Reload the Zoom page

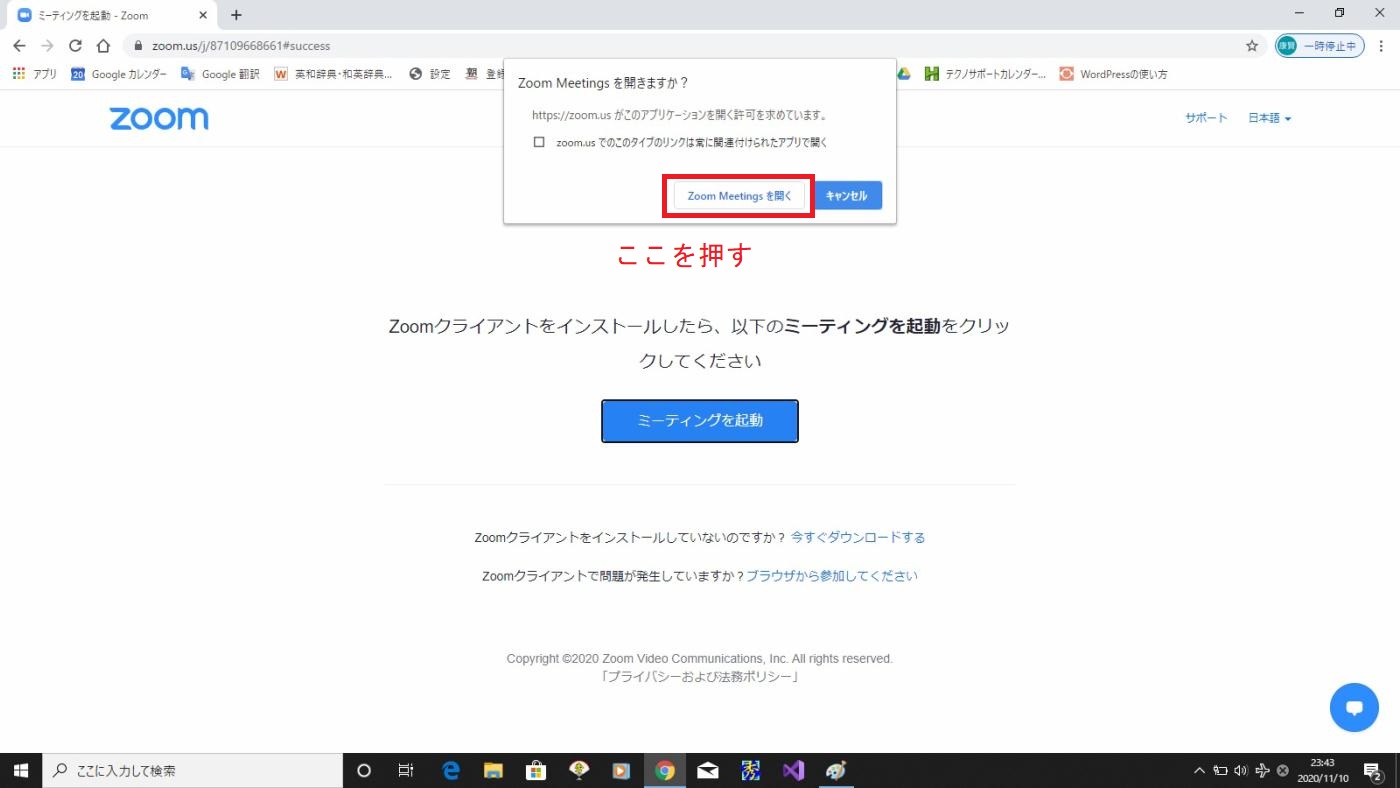75,46
